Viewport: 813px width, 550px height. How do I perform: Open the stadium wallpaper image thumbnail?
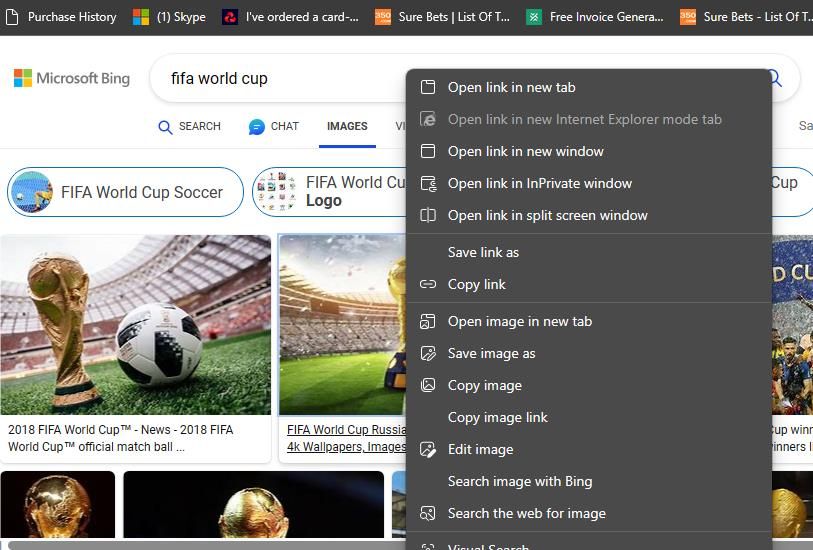342,325
